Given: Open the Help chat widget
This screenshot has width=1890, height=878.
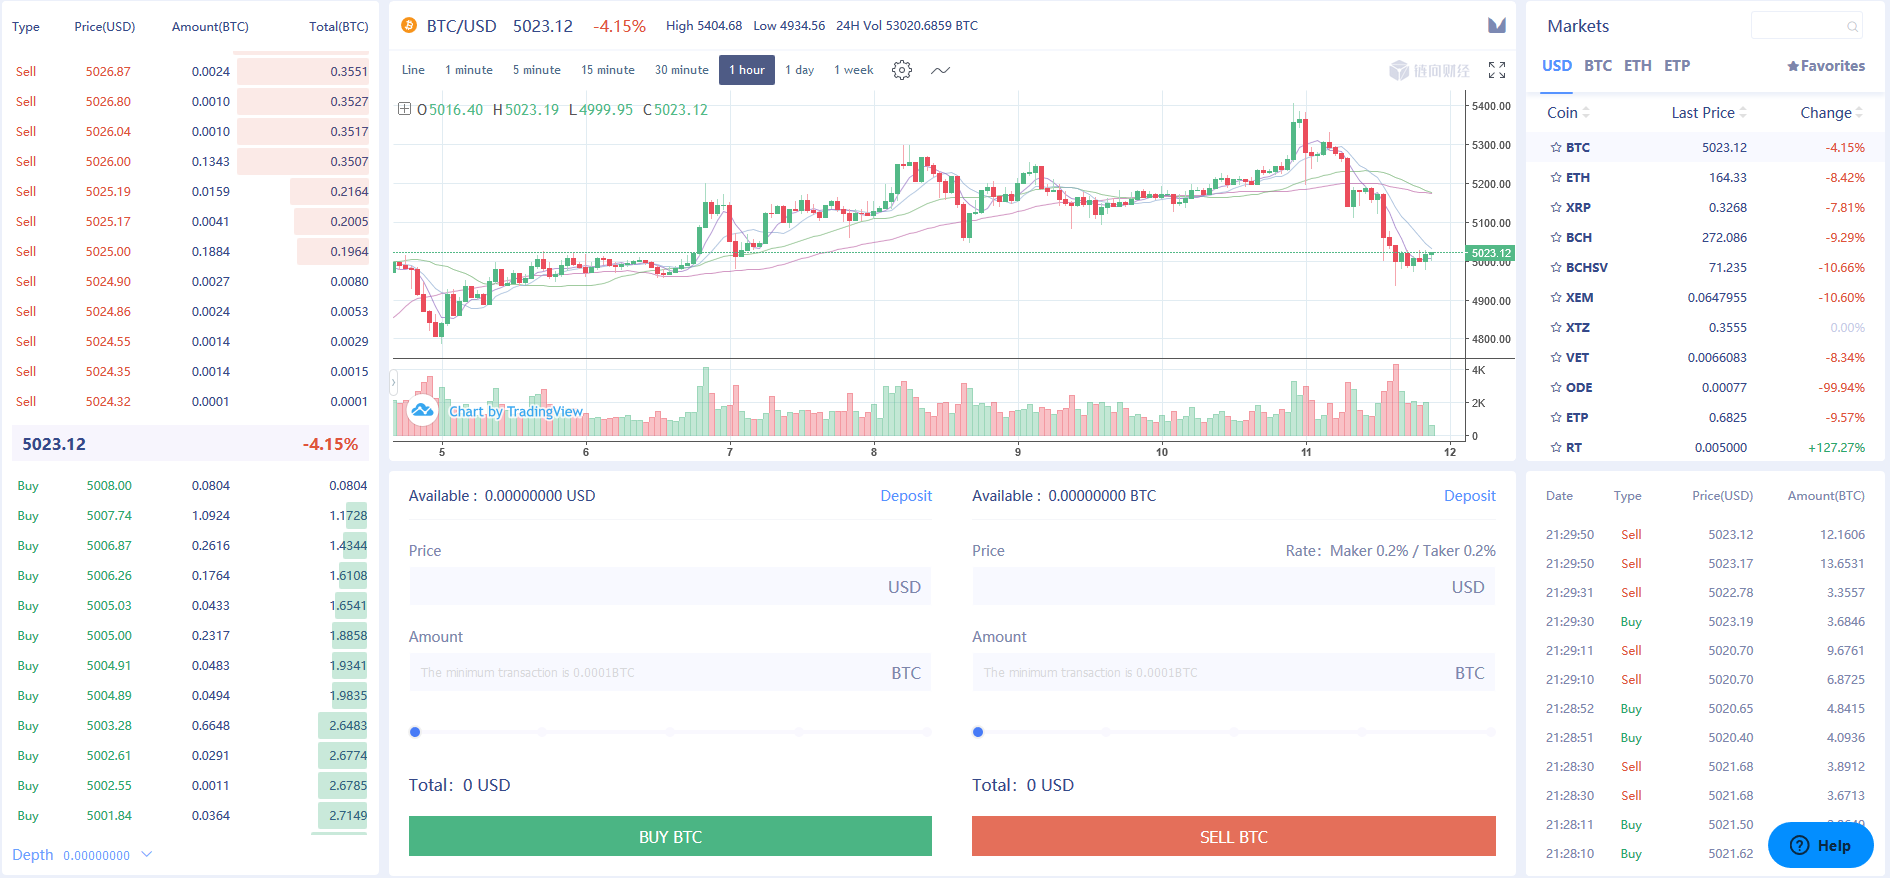Looking at the screenshot, I should click(1820, 845).
